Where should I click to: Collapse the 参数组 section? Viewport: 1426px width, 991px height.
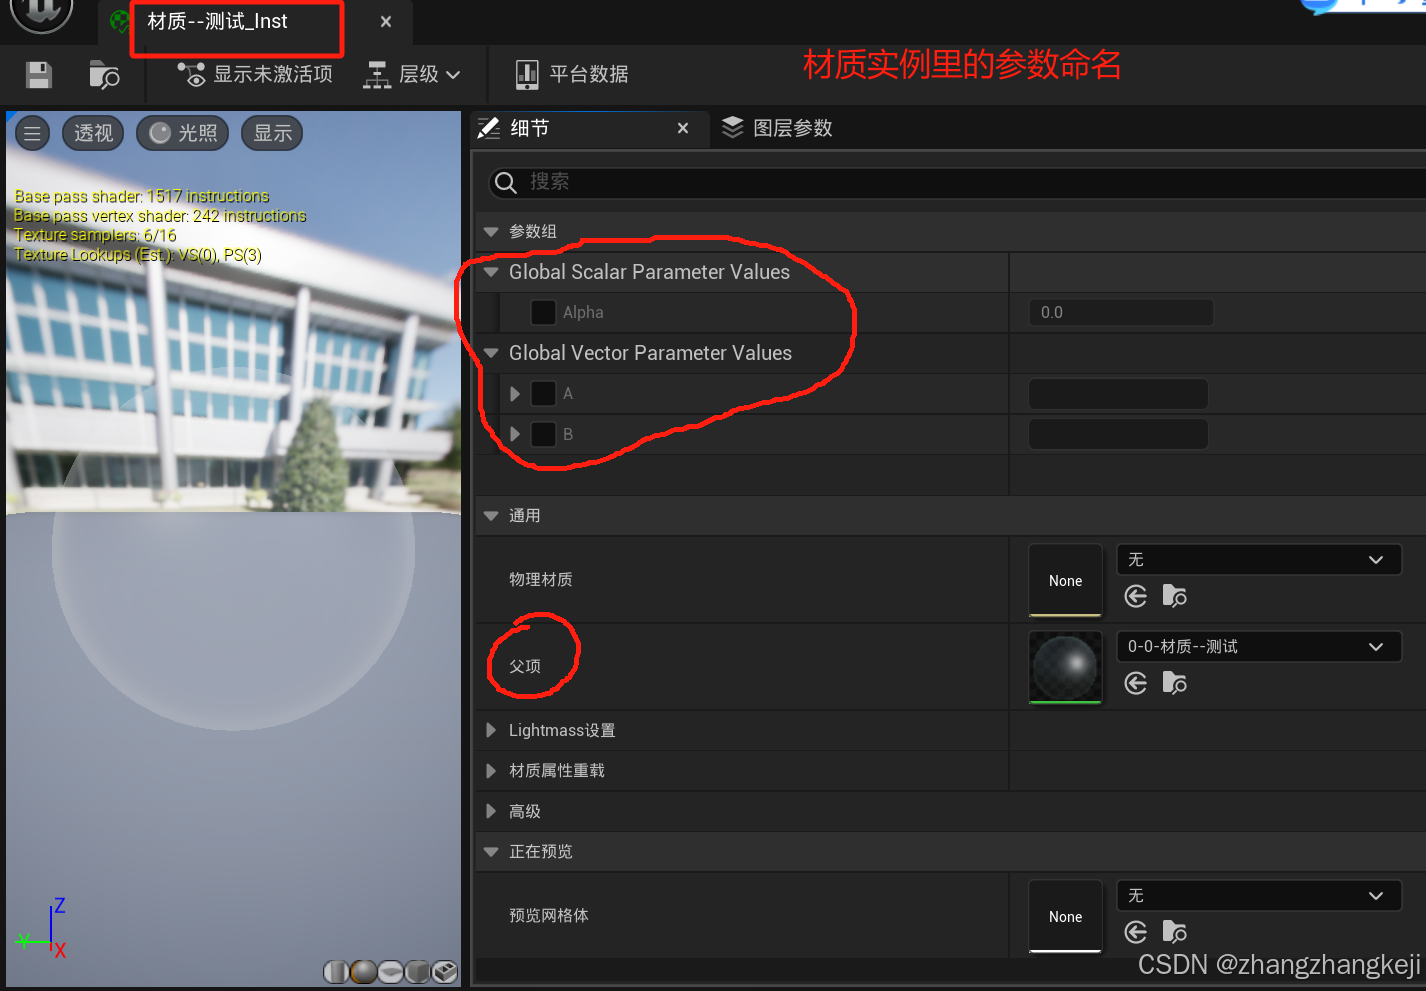[x=491, y=232]
